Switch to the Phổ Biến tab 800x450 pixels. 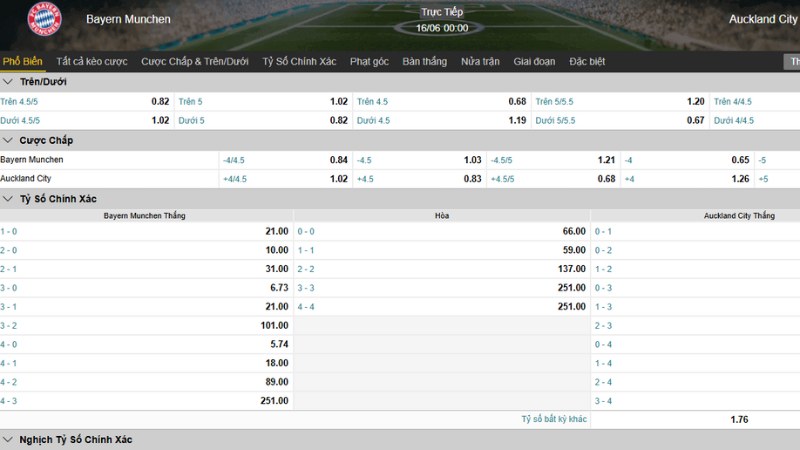tap(22, 61)
